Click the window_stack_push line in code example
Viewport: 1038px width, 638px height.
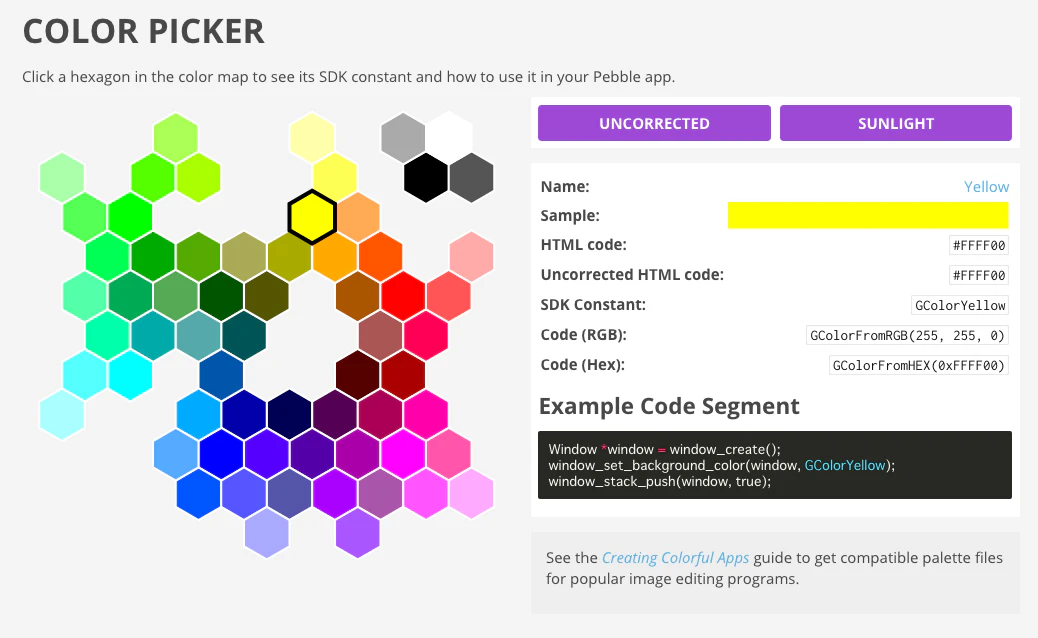660,481
